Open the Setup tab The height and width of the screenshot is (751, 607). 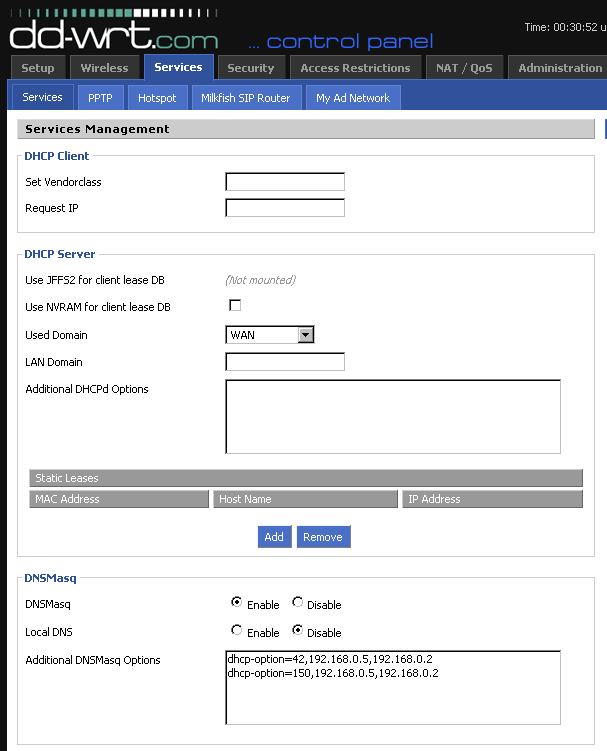point(38,68)
